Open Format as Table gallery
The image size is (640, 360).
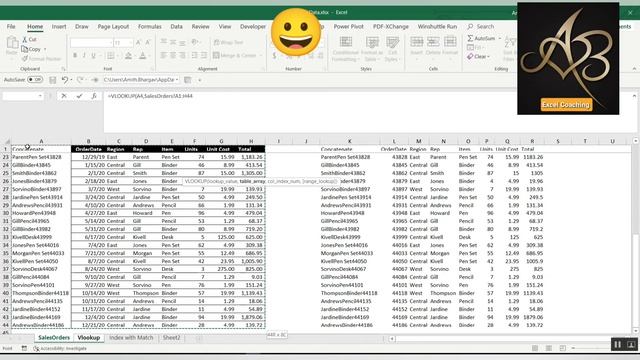tap(372, 49)
